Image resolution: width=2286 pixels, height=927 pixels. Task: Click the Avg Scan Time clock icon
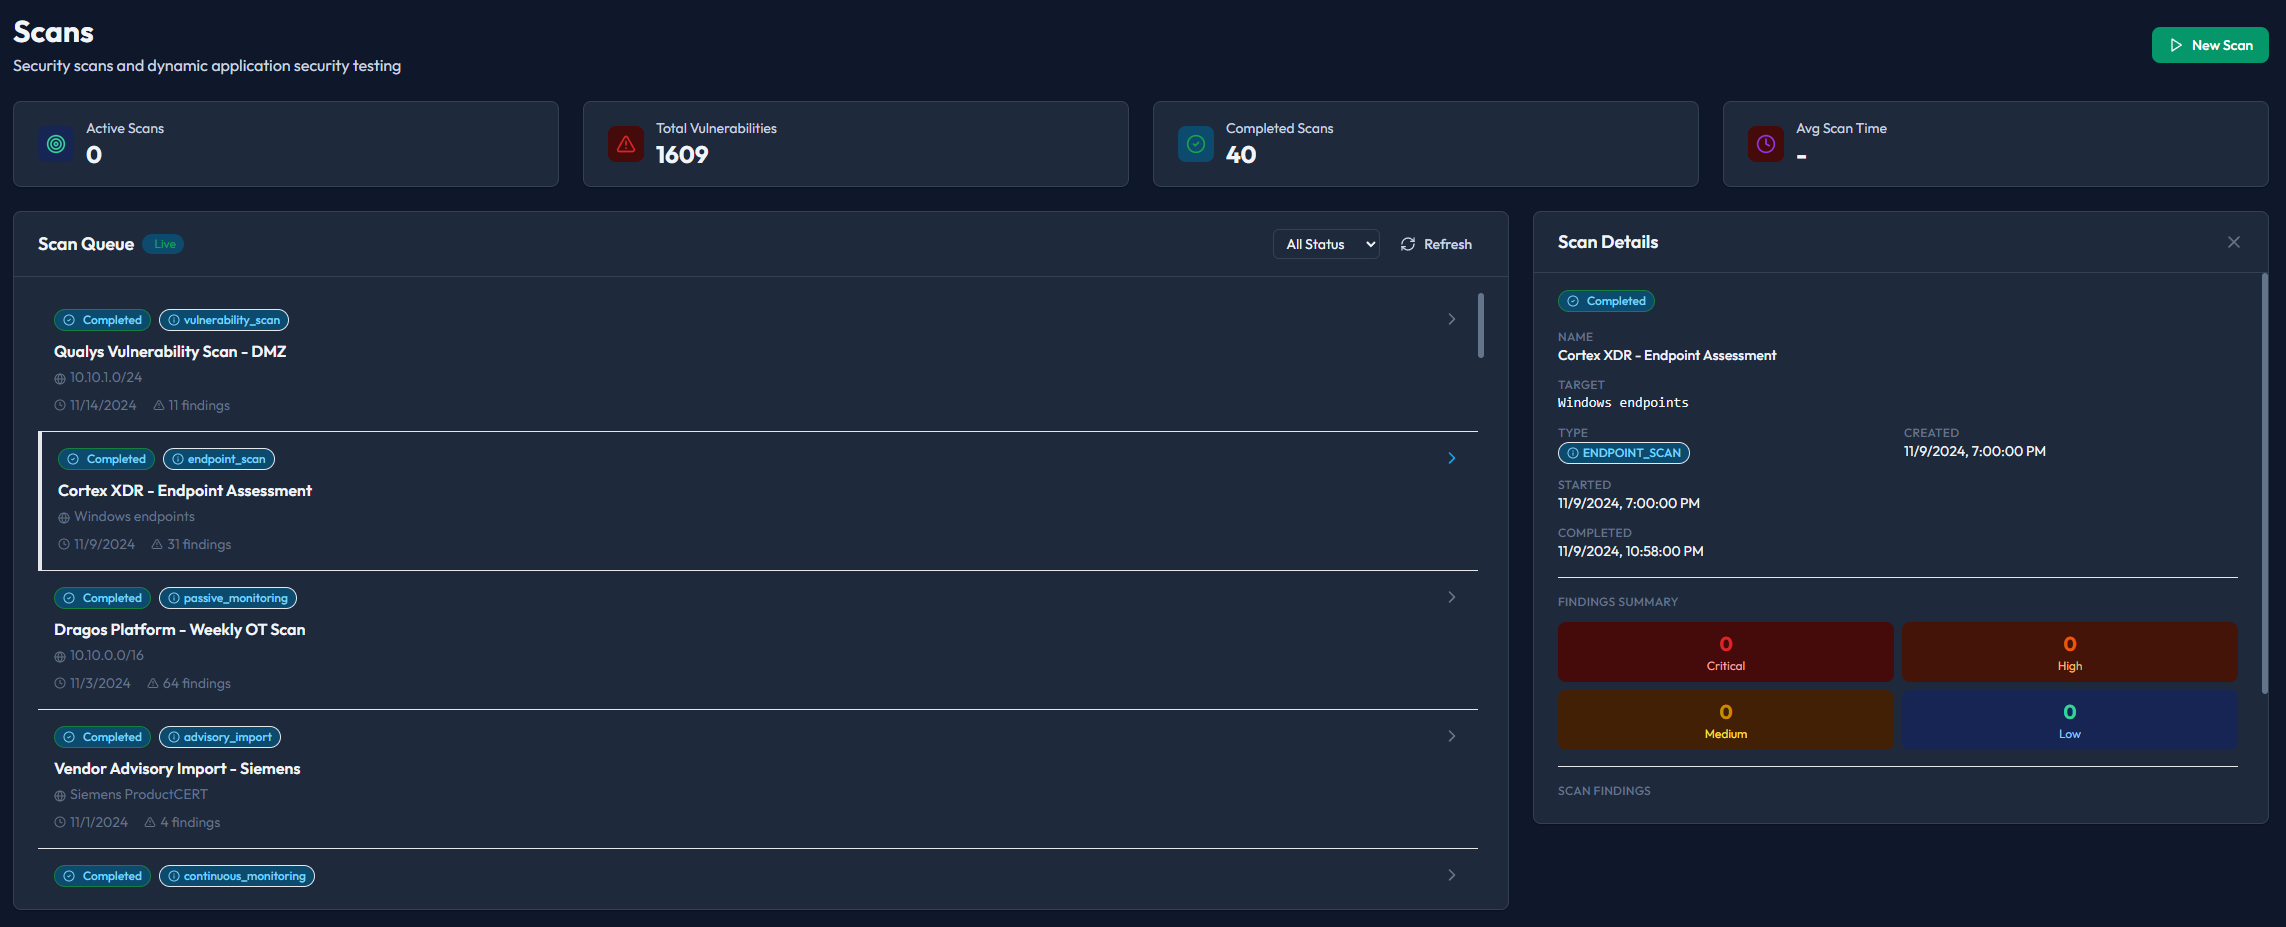click(1766, 144)
